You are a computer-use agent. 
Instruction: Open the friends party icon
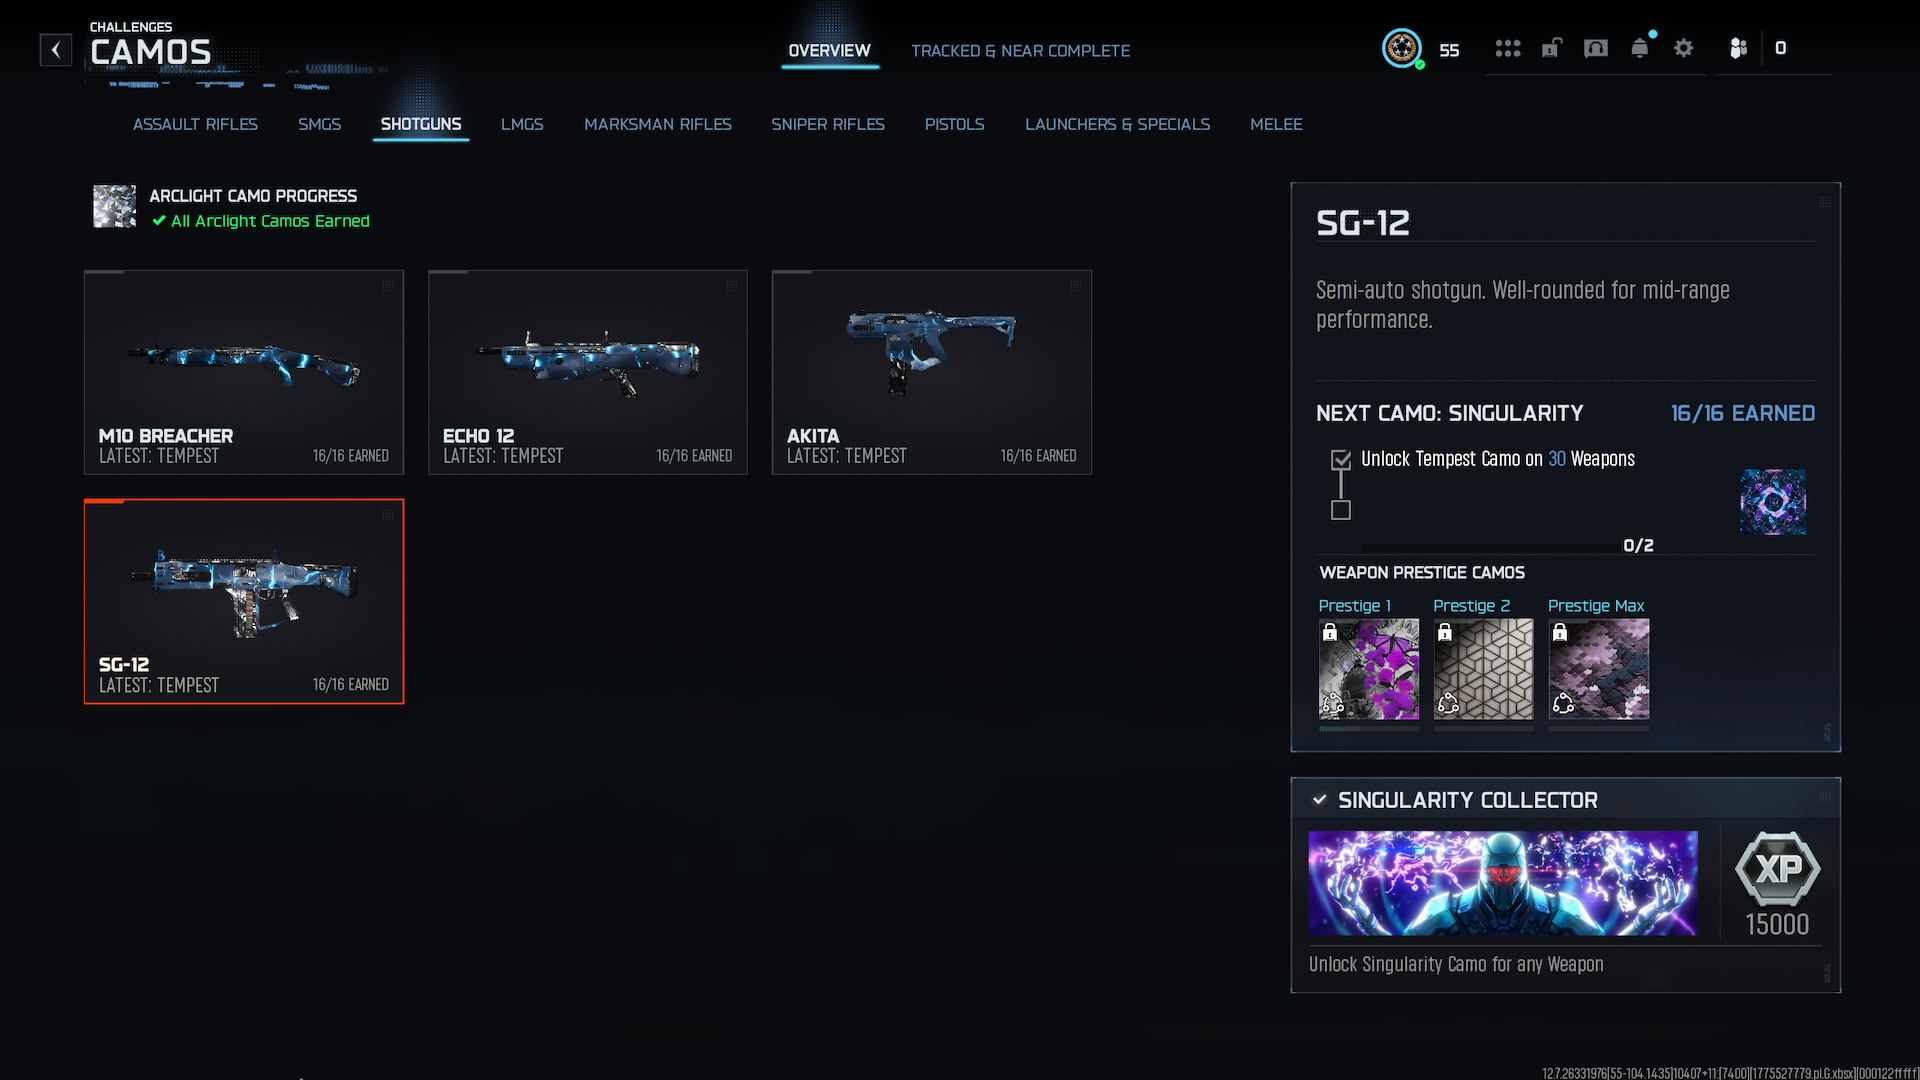coord(1738,48)
